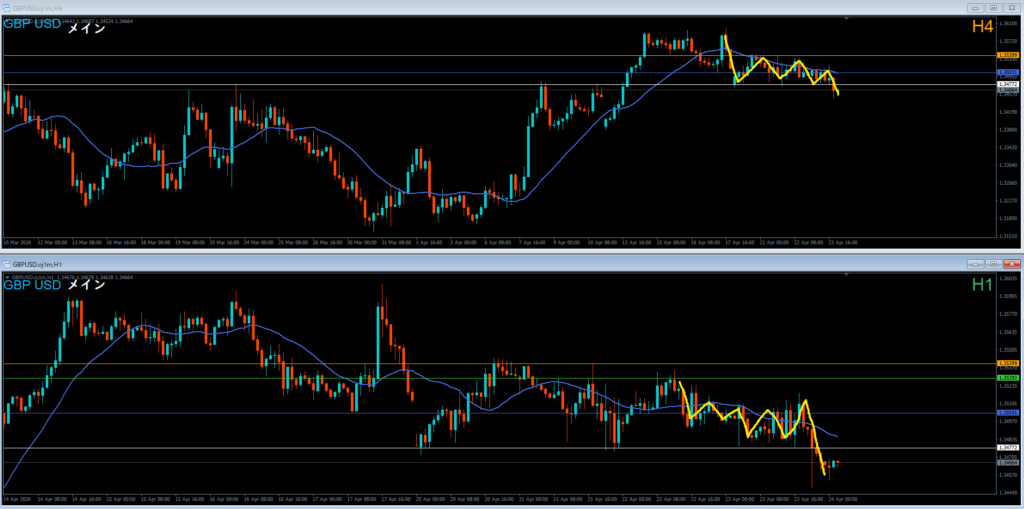This screenshot has height=509, width=1024.
Task: Select the white 1.34772 price label on H1
Action: (x=1008, y=448)
